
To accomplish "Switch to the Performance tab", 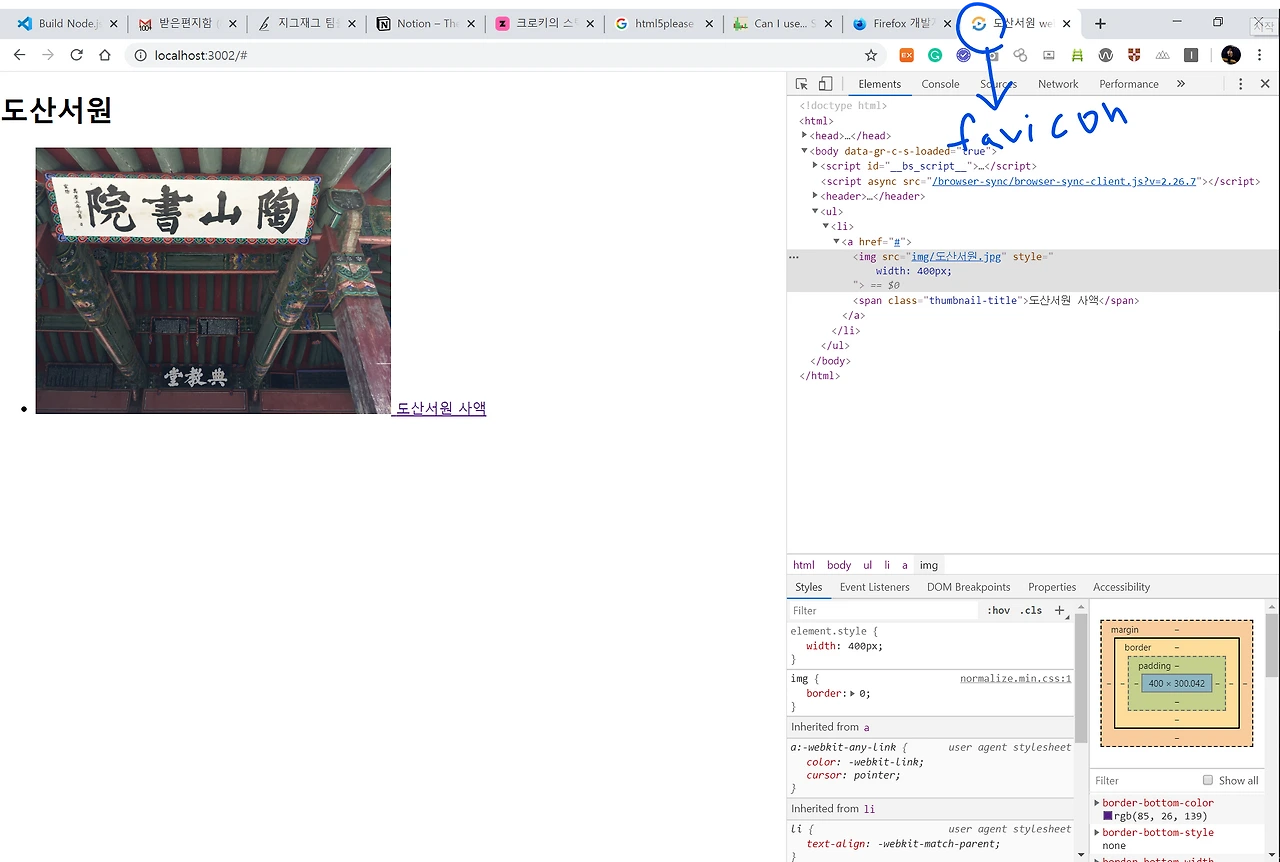I will [x=1128, y=84].
